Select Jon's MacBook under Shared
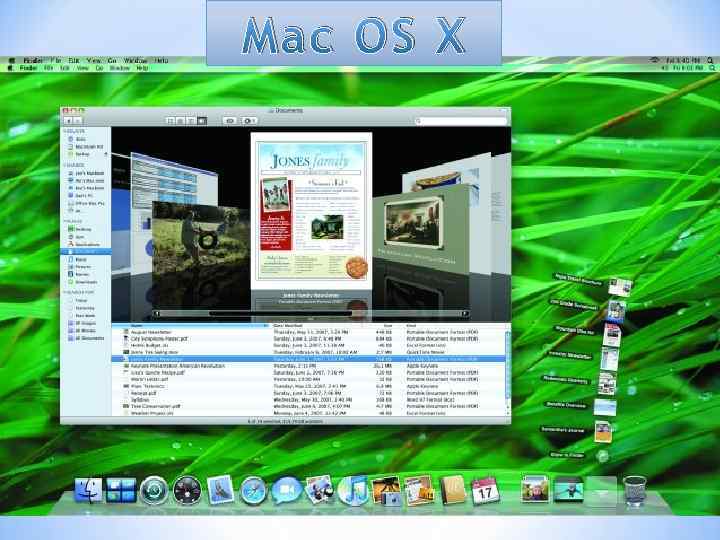Screen dimensions: 720x540 click(x=85, y=173)
